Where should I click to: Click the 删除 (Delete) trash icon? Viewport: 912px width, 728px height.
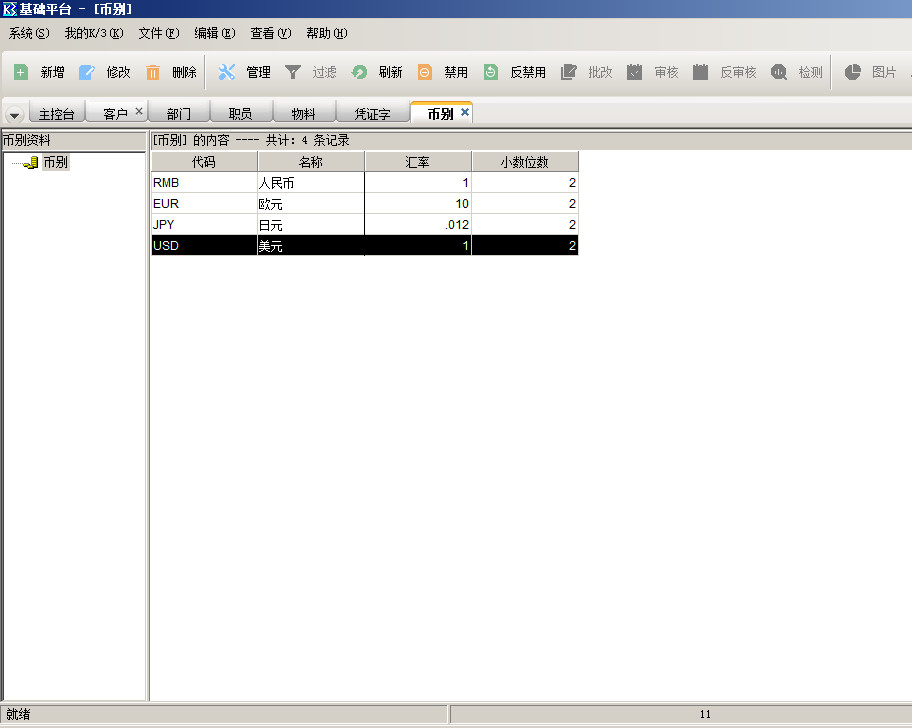(153, 72)
